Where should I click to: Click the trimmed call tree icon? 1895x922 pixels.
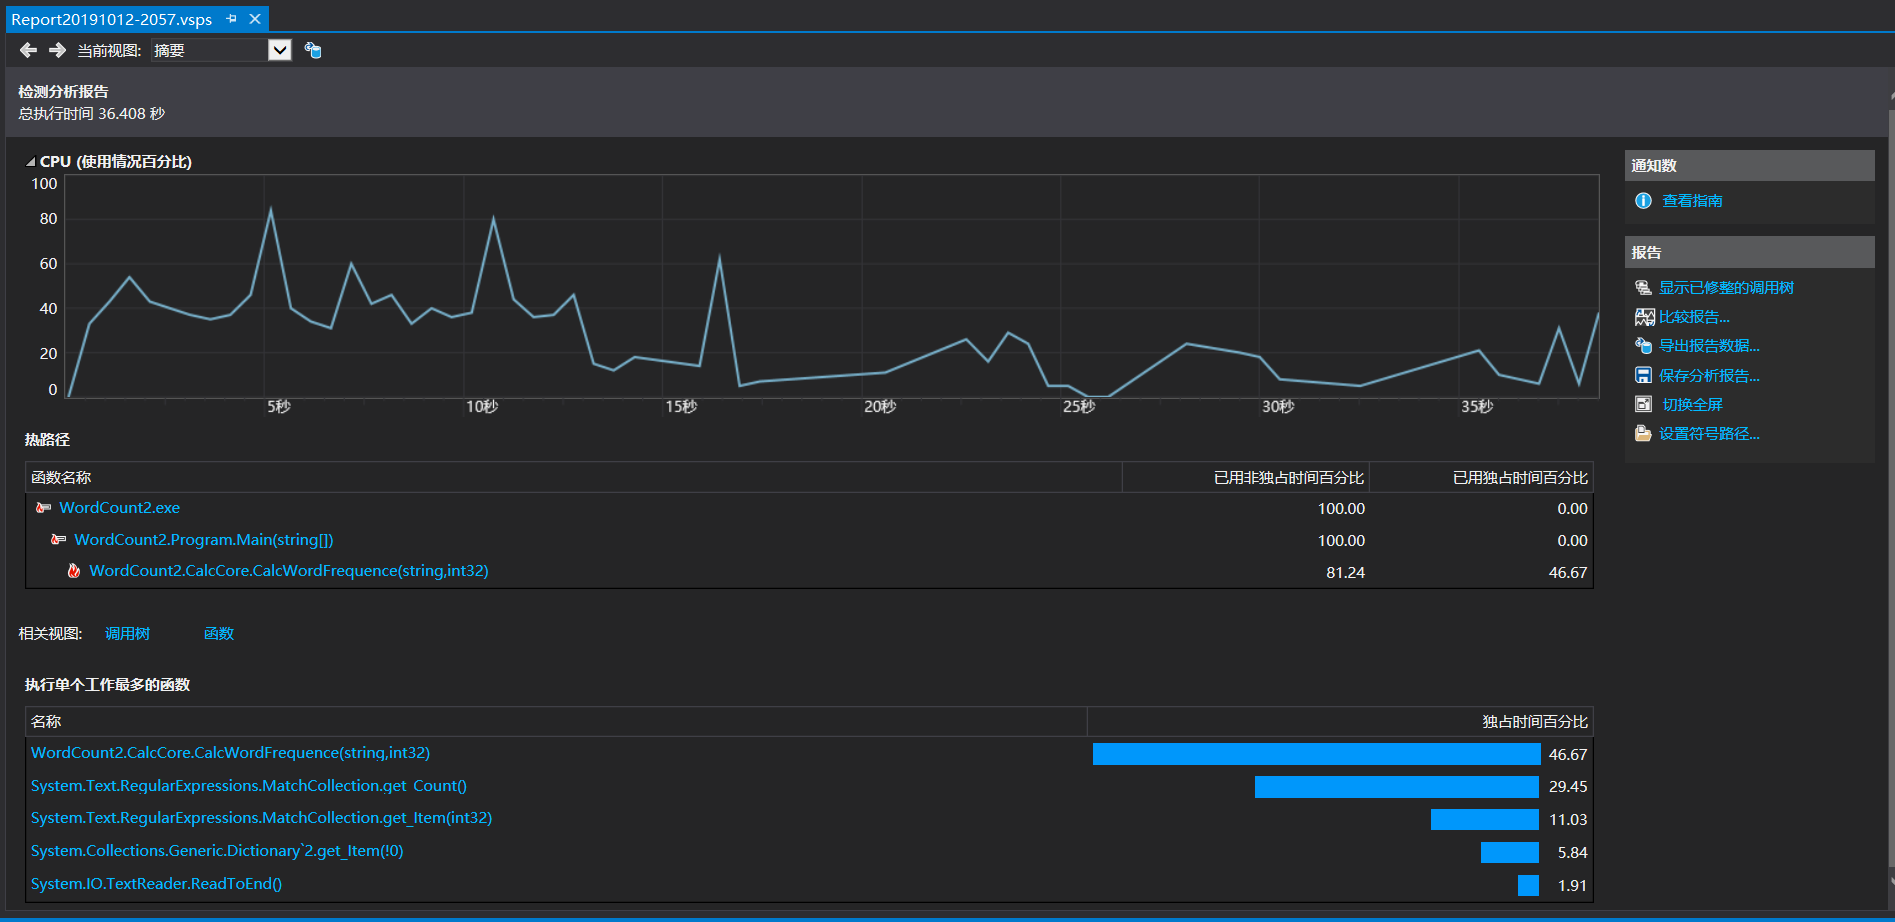coord(1643,288)
